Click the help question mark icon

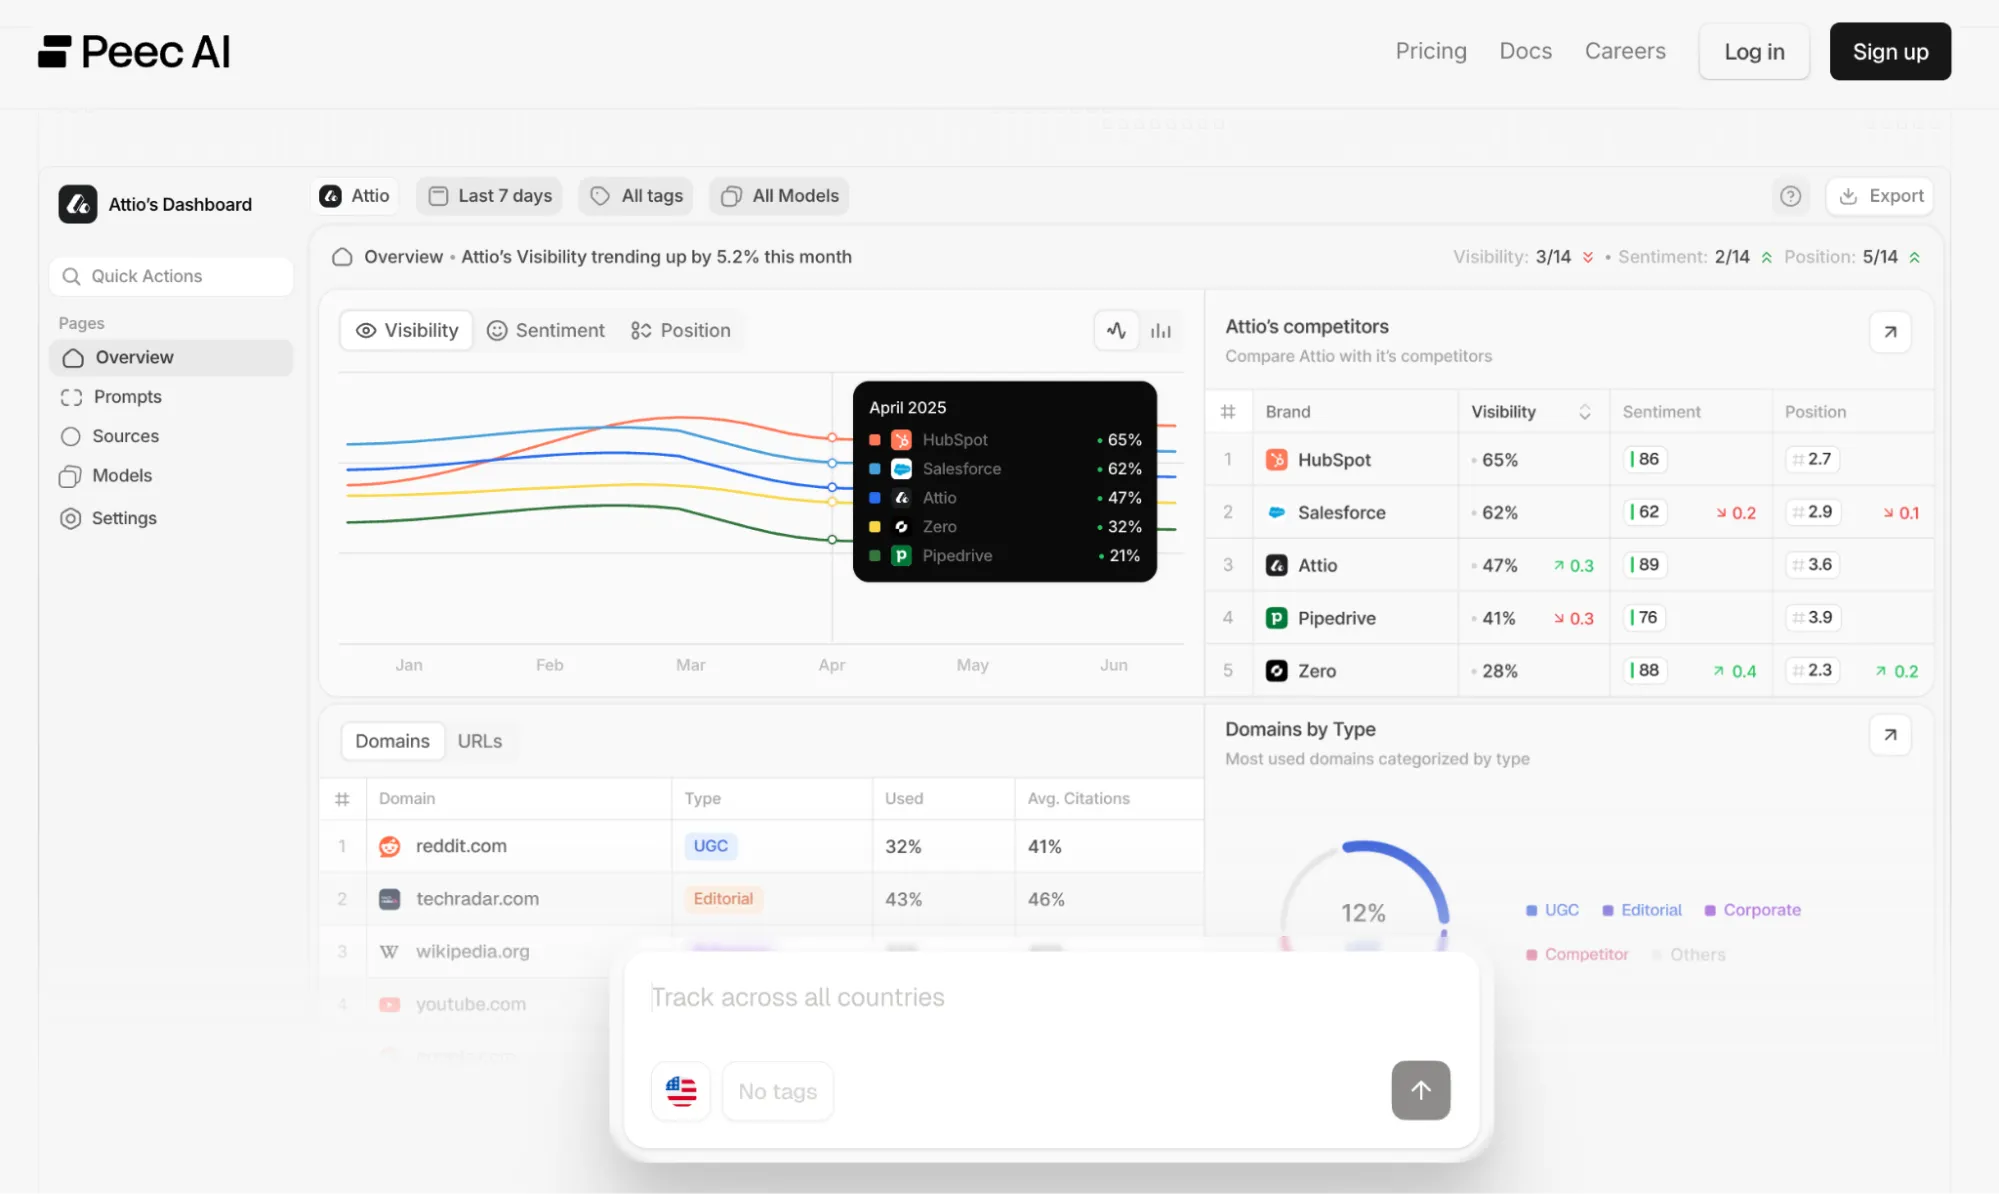click(1790, 196)
